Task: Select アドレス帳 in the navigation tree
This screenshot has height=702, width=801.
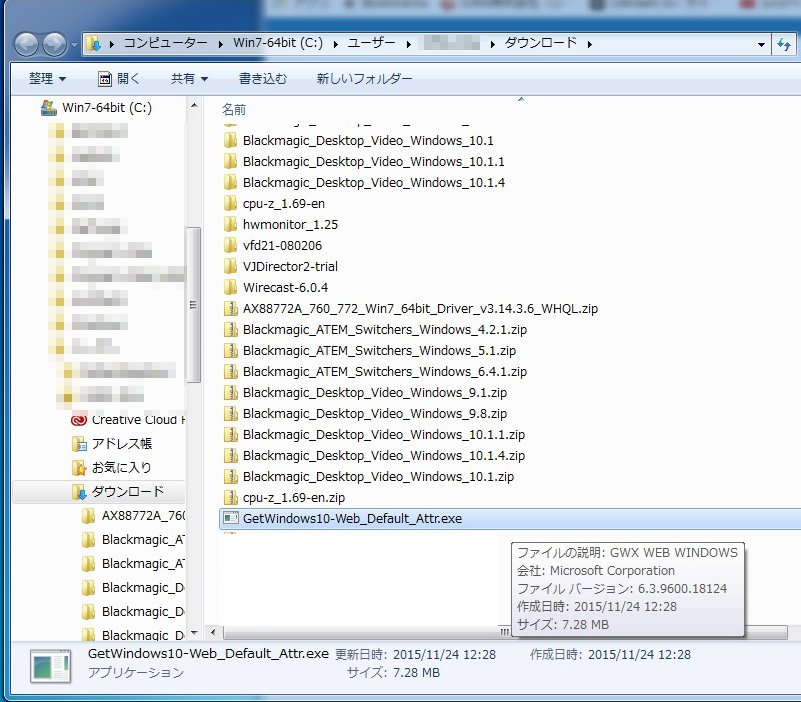Action: 112,443
